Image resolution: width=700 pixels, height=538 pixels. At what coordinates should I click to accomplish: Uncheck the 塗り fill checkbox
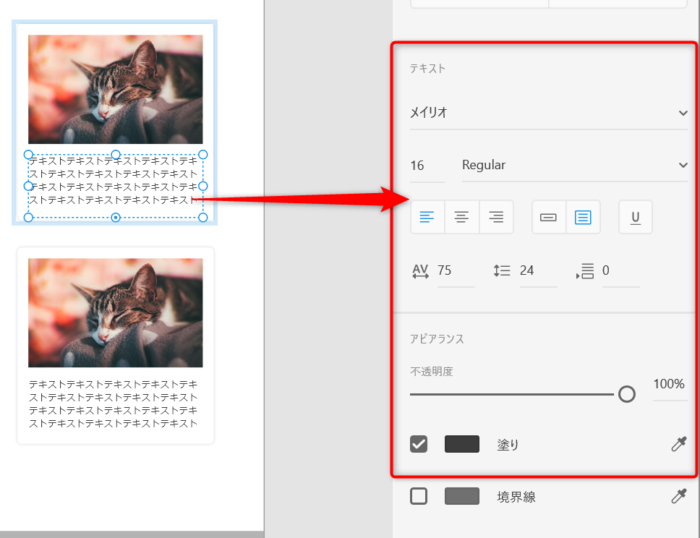(419, 444)
